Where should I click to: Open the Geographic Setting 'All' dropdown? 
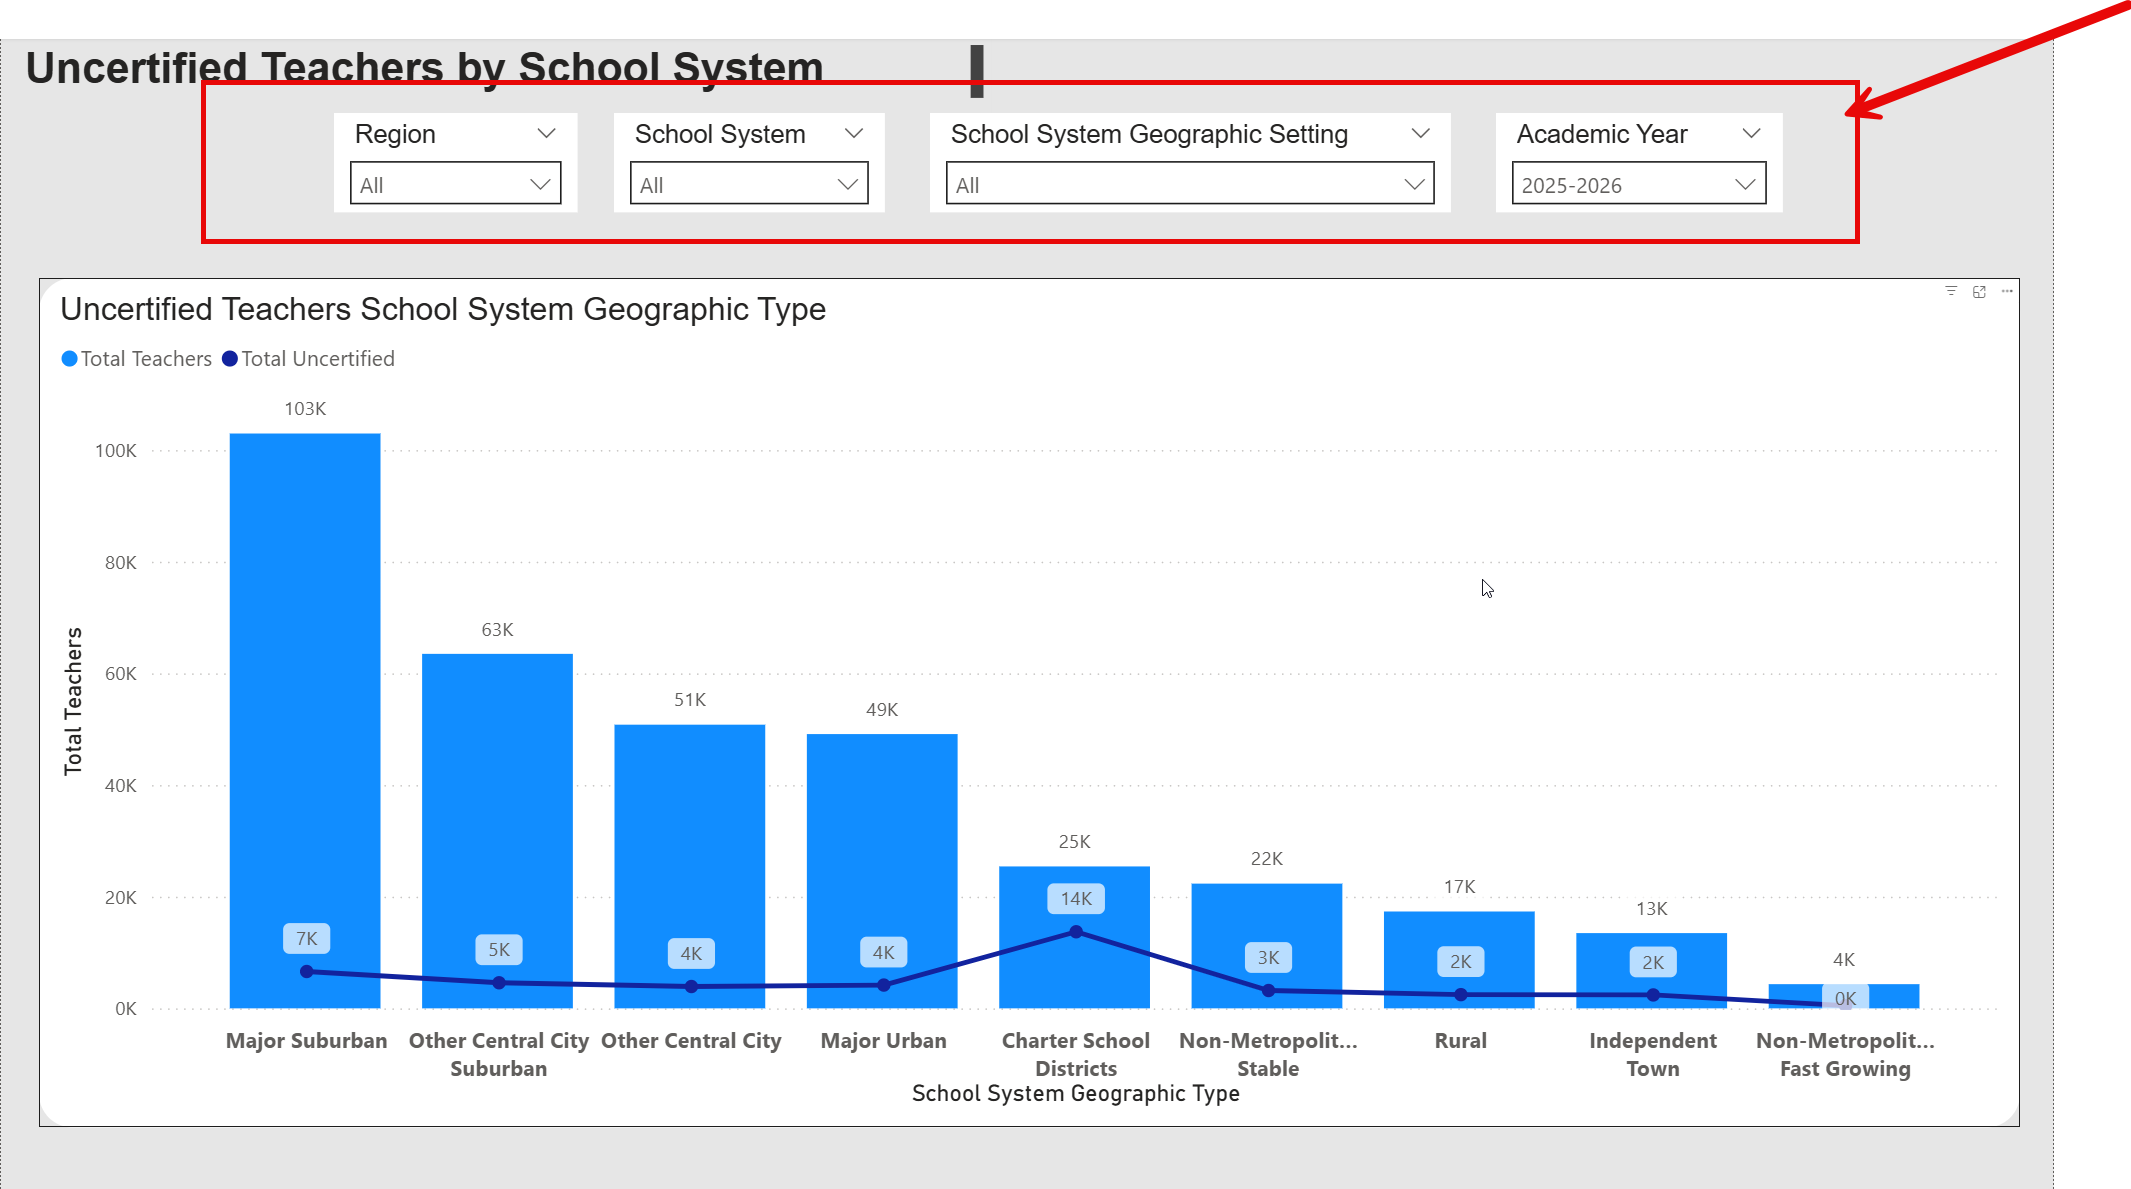point(1189,184)
